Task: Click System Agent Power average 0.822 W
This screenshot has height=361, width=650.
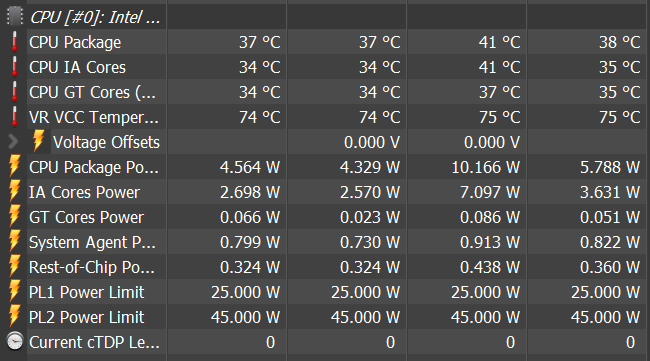Action: [610, 242]
